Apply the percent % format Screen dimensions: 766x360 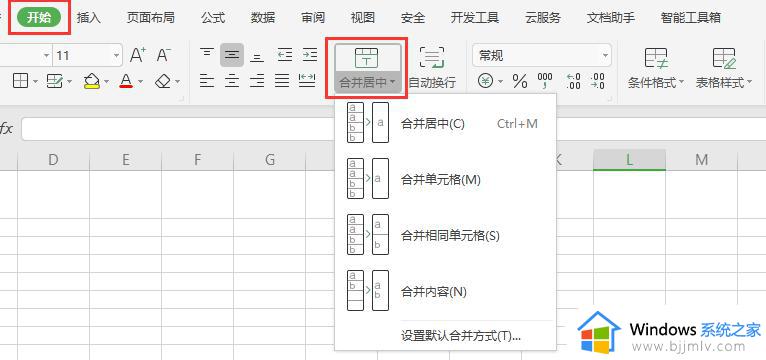pos(520,81)
